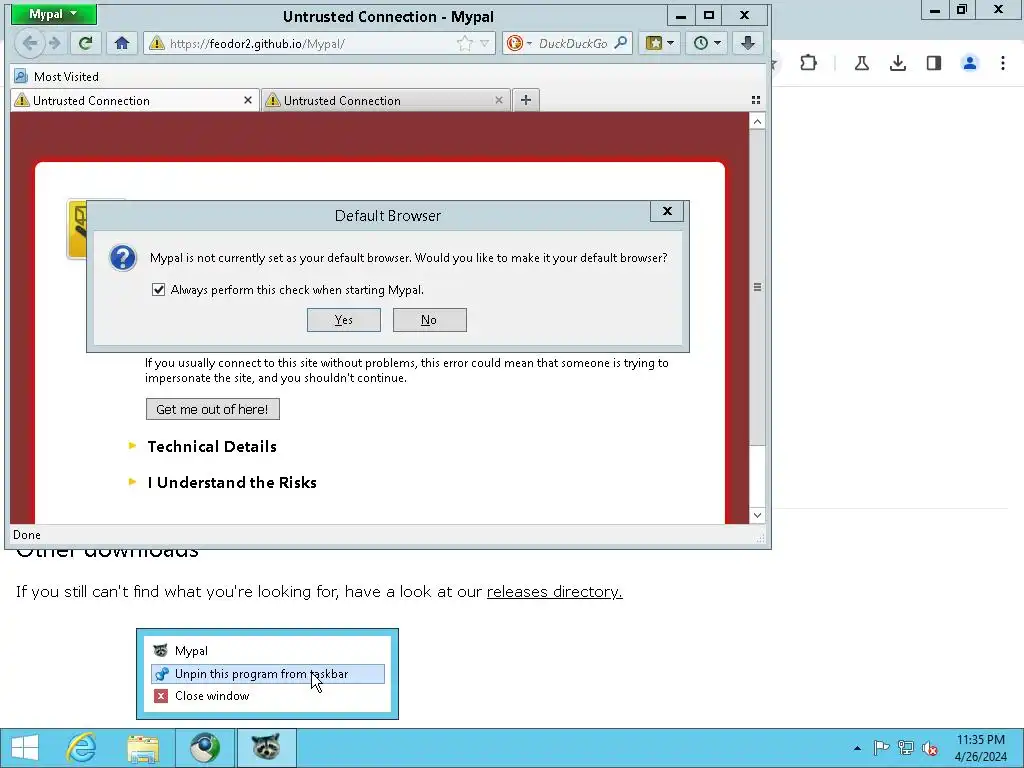This screenshot has width=1024, height=768.
Task: Launch Internet Explorer from the taskbar
Action: click(82, 748)
